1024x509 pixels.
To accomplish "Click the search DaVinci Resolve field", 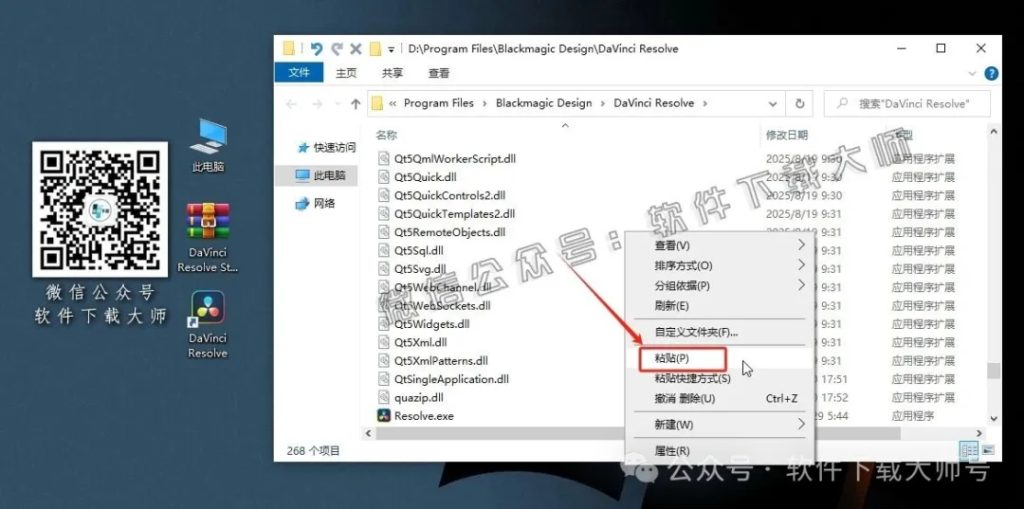I will coord(907,104).
